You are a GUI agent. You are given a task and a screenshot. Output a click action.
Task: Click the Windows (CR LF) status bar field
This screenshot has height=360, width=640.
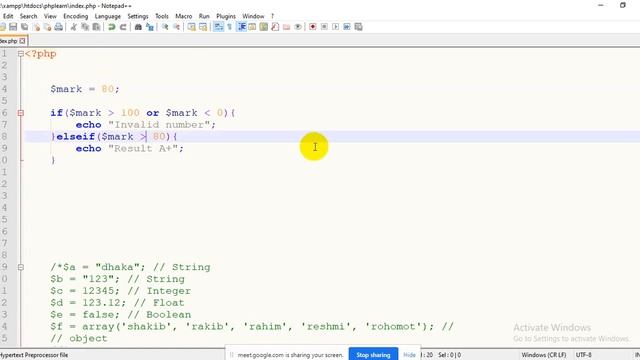[544, 355]
